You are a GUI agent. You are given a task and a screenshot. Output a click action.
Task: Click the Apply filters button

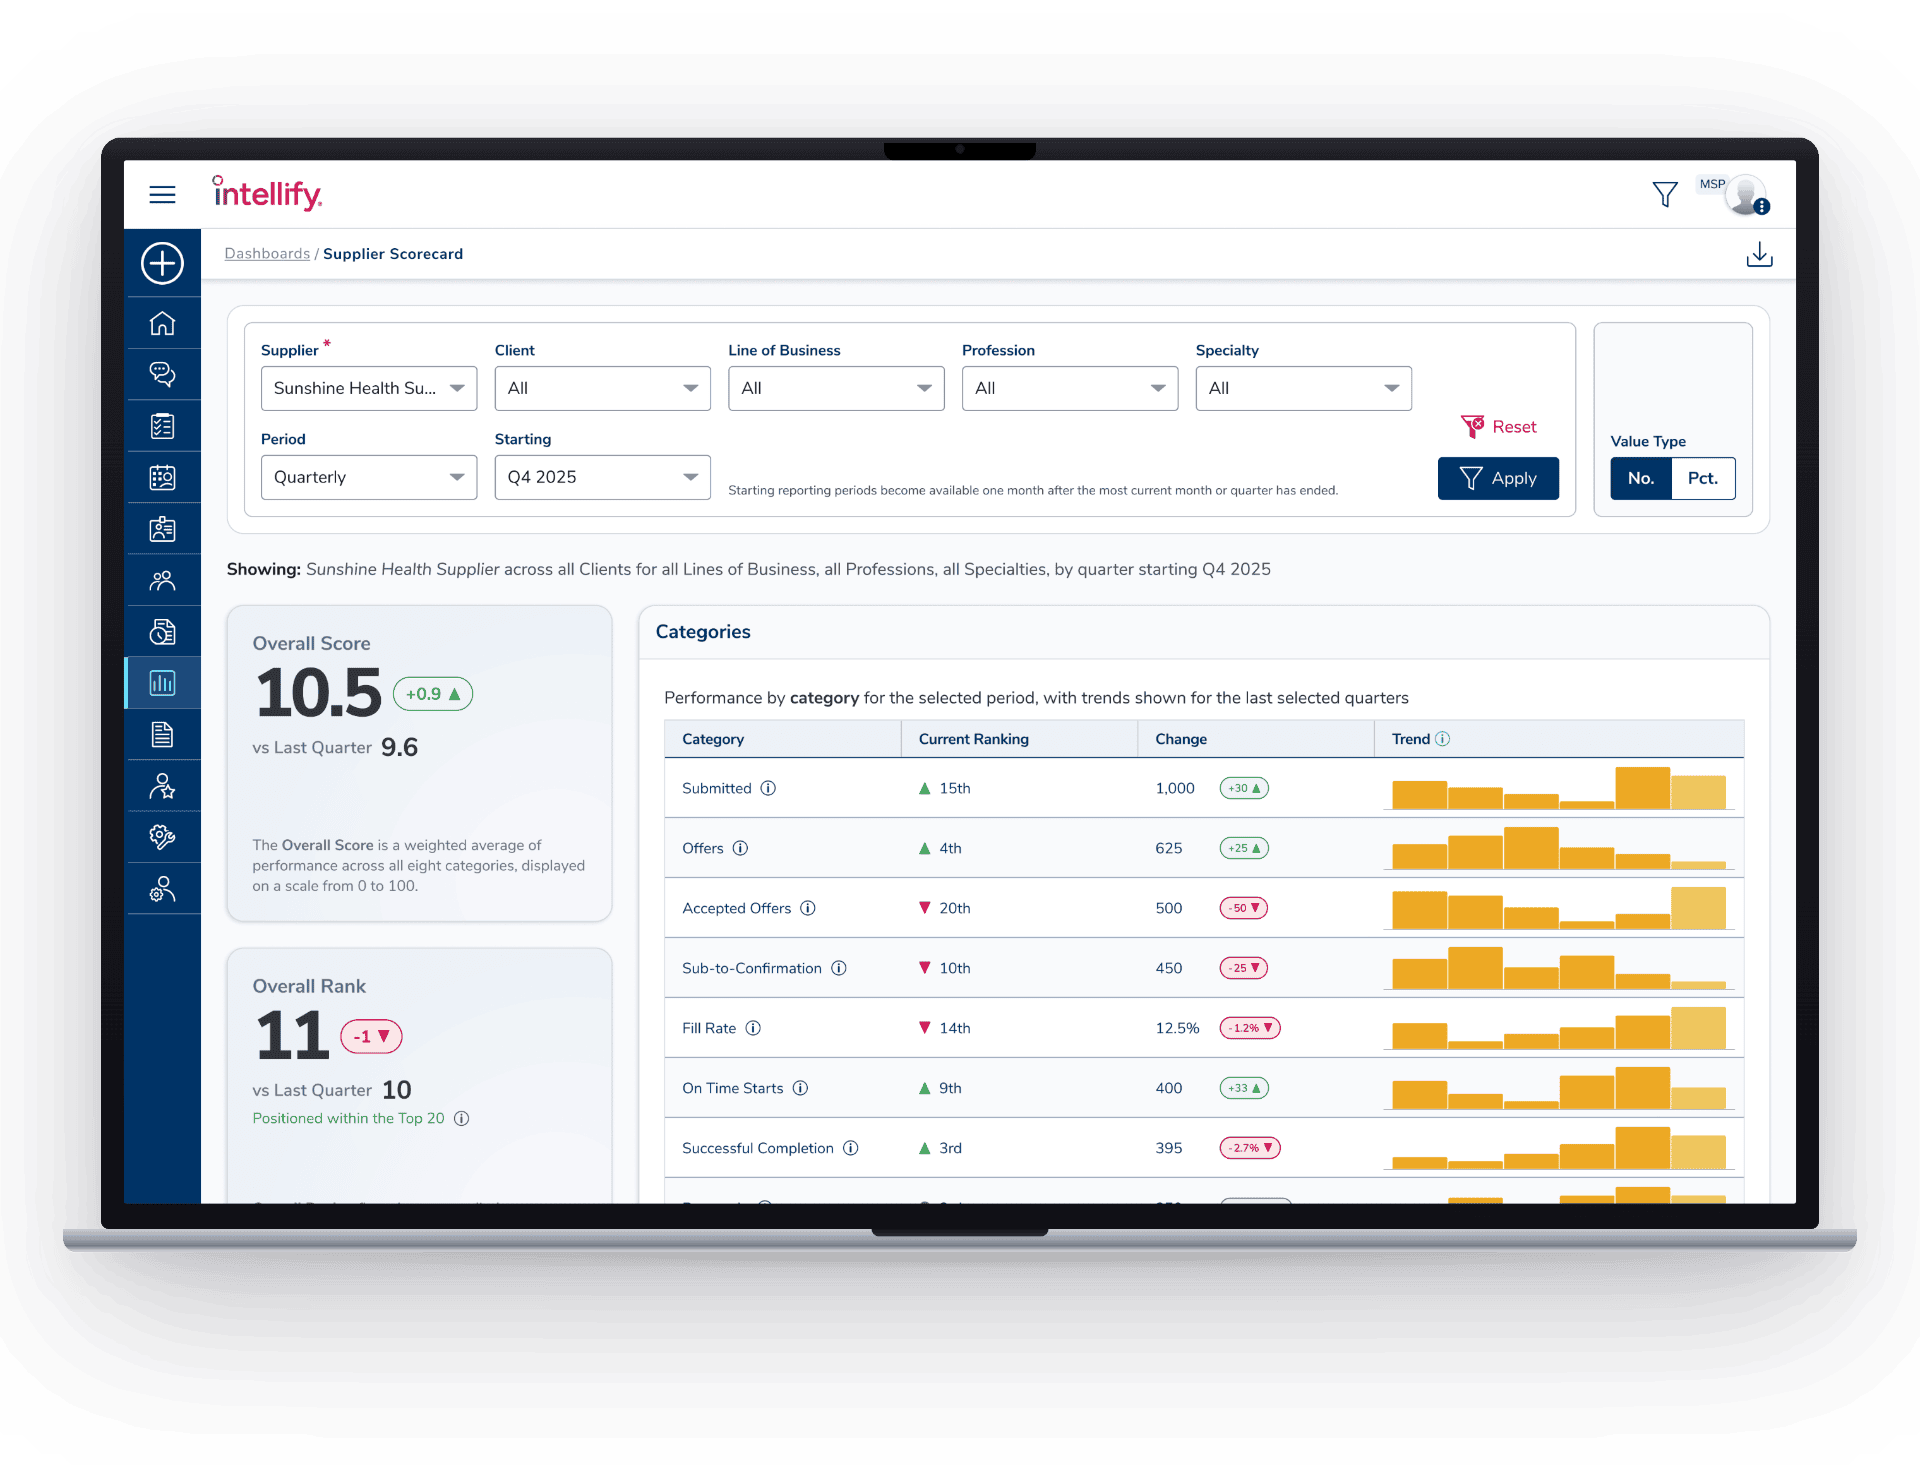pyautogui.click(x=1498, y=478)
